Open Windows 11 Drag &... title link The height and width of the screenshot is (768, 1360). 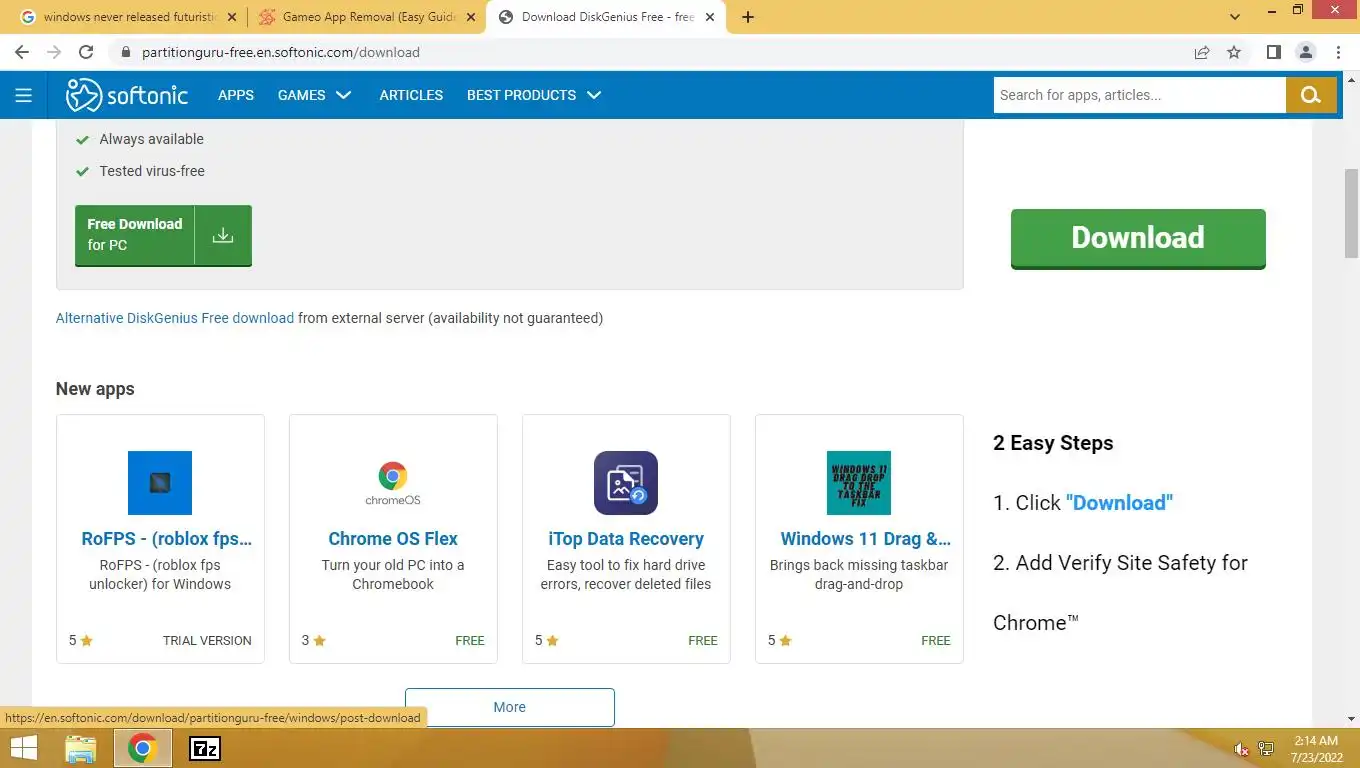click(866, 538)
